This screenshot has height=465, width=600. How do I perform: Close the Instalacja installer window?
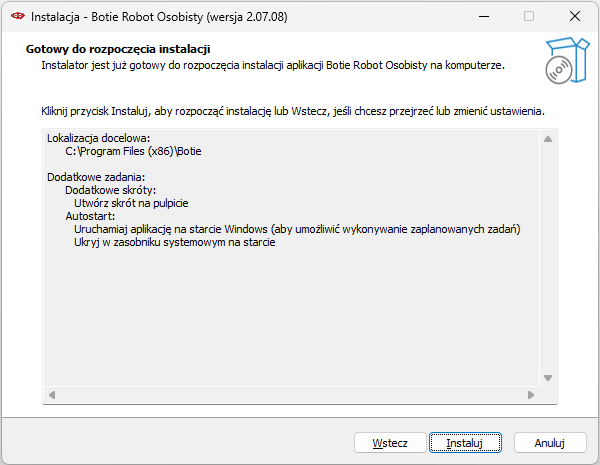click(x=575, y=16)
